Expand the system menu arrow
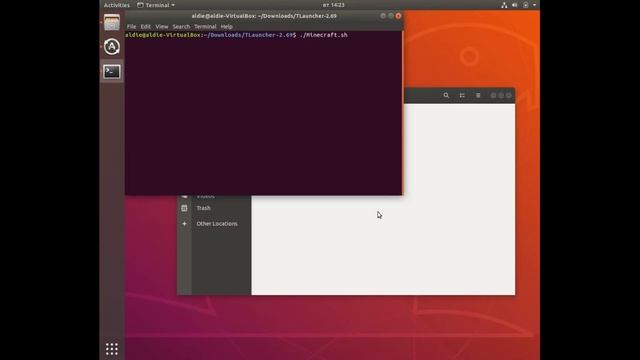This screenshot has height=360, width=640. [534, 5]
